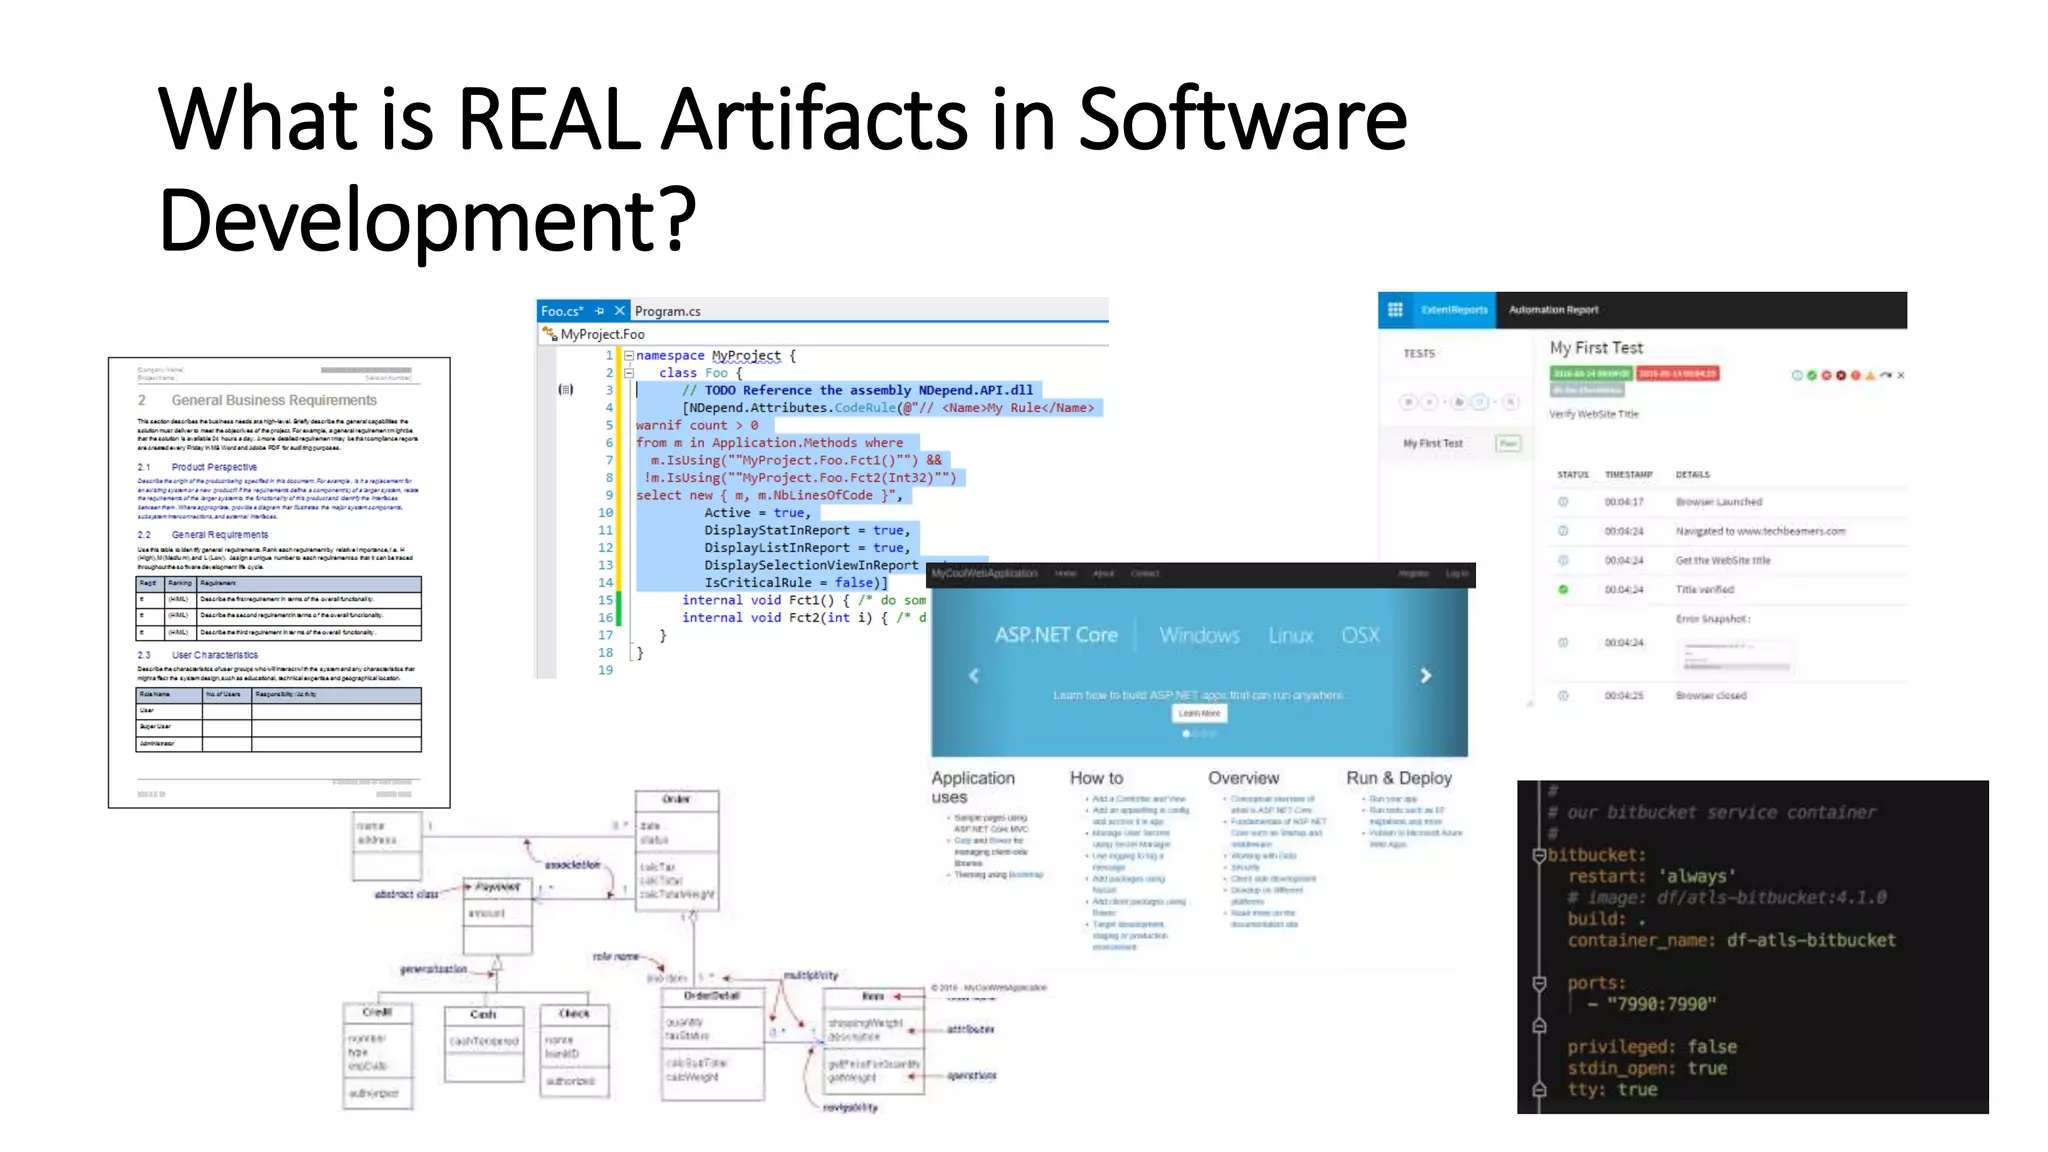
Task: Click the green start-time badge under My First Test
Action: click(1590, 373)
